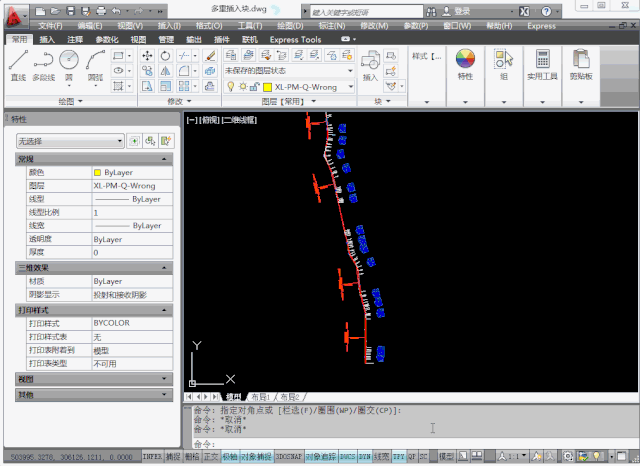Toggle Object Snap (对象捕捉) in status bar

(x=257, y=456)
